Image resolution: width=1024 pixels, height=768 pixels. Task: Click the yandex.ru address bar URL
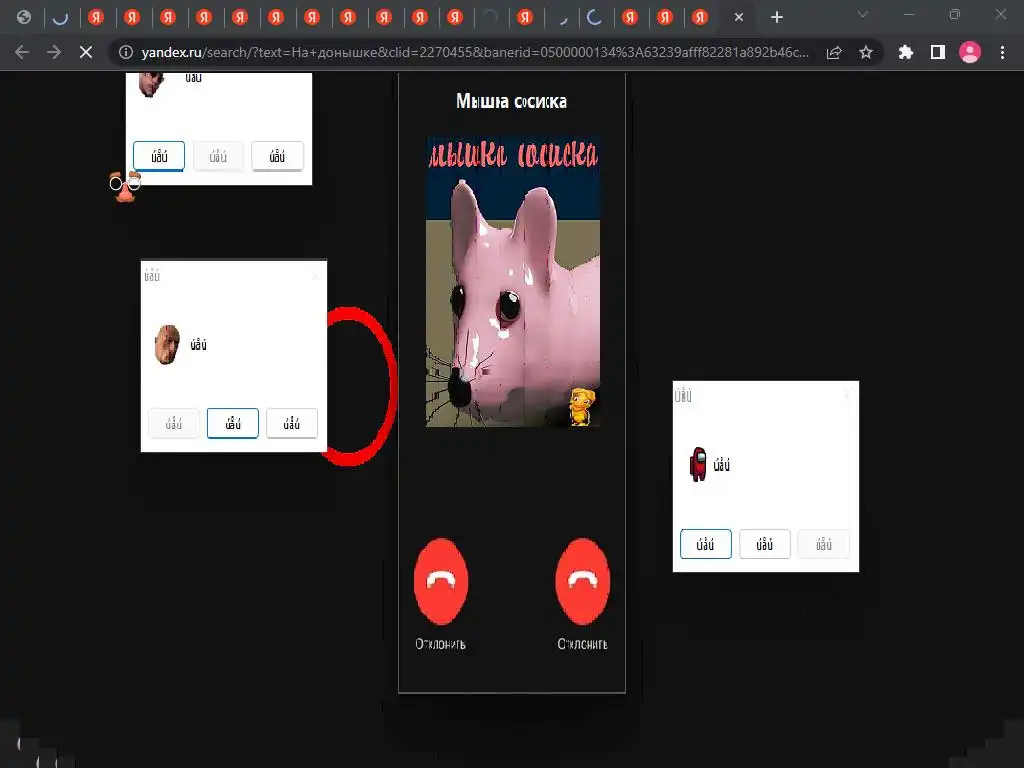coord(475,52)
